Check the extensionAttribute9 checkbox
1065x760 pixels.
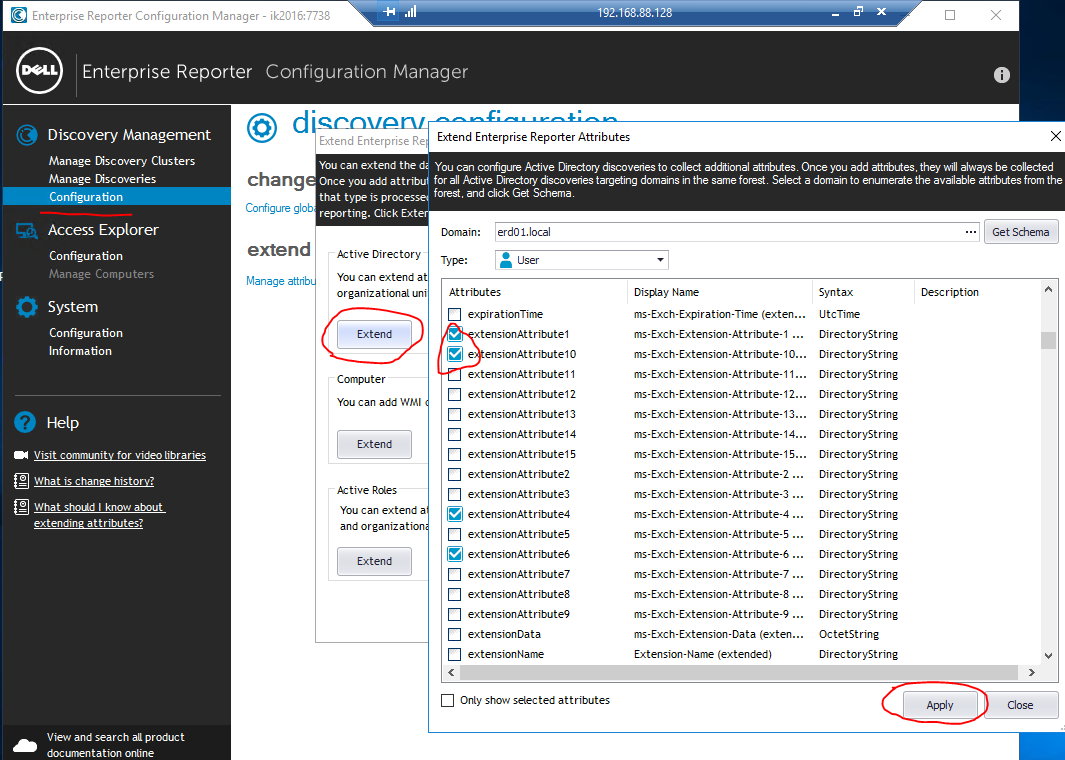point(454,615)
